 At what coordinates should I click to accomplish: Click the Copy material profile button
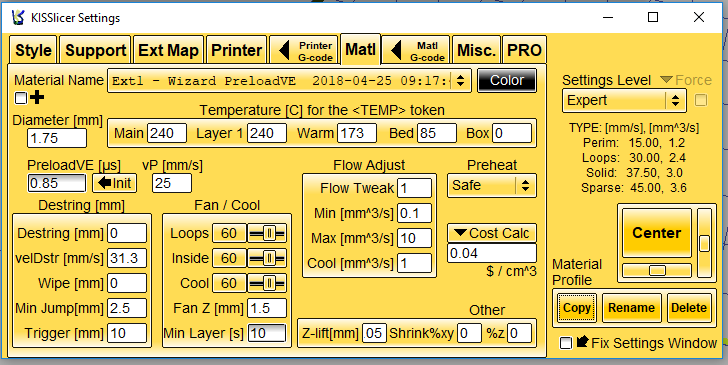point(577,307)
